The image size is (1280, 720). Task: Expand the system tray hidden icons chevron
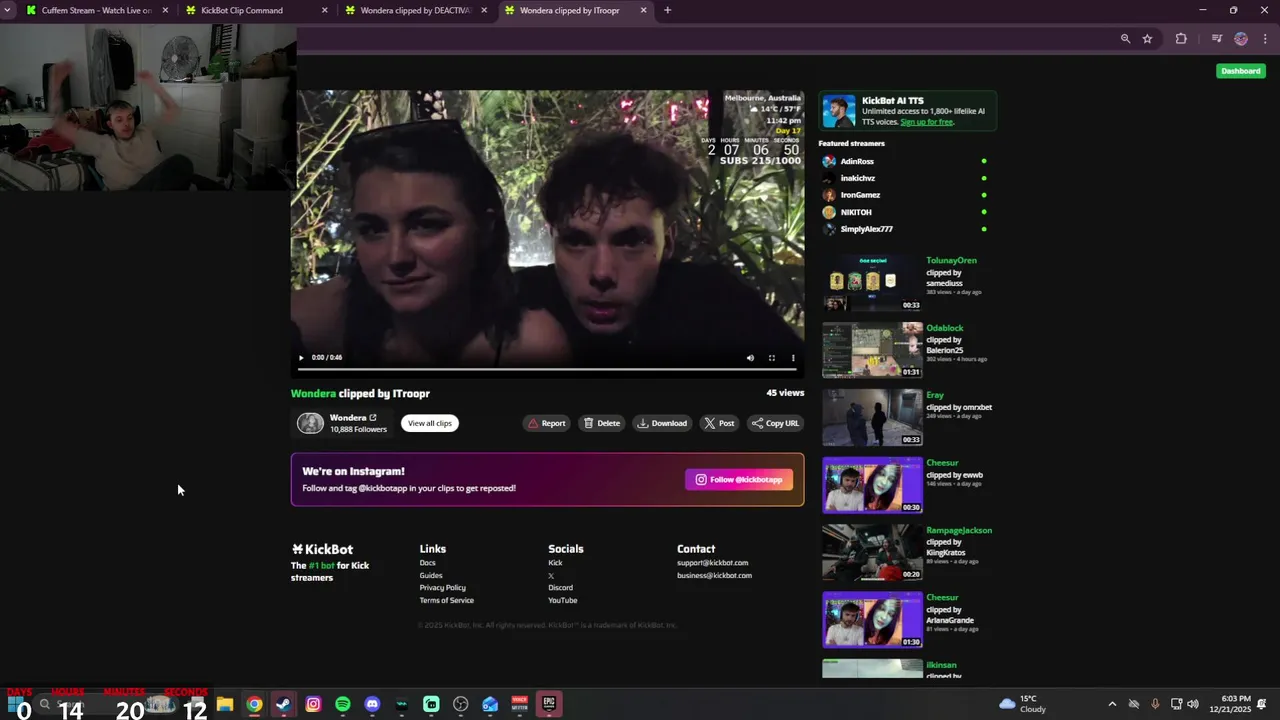[x=1112, y=704]
